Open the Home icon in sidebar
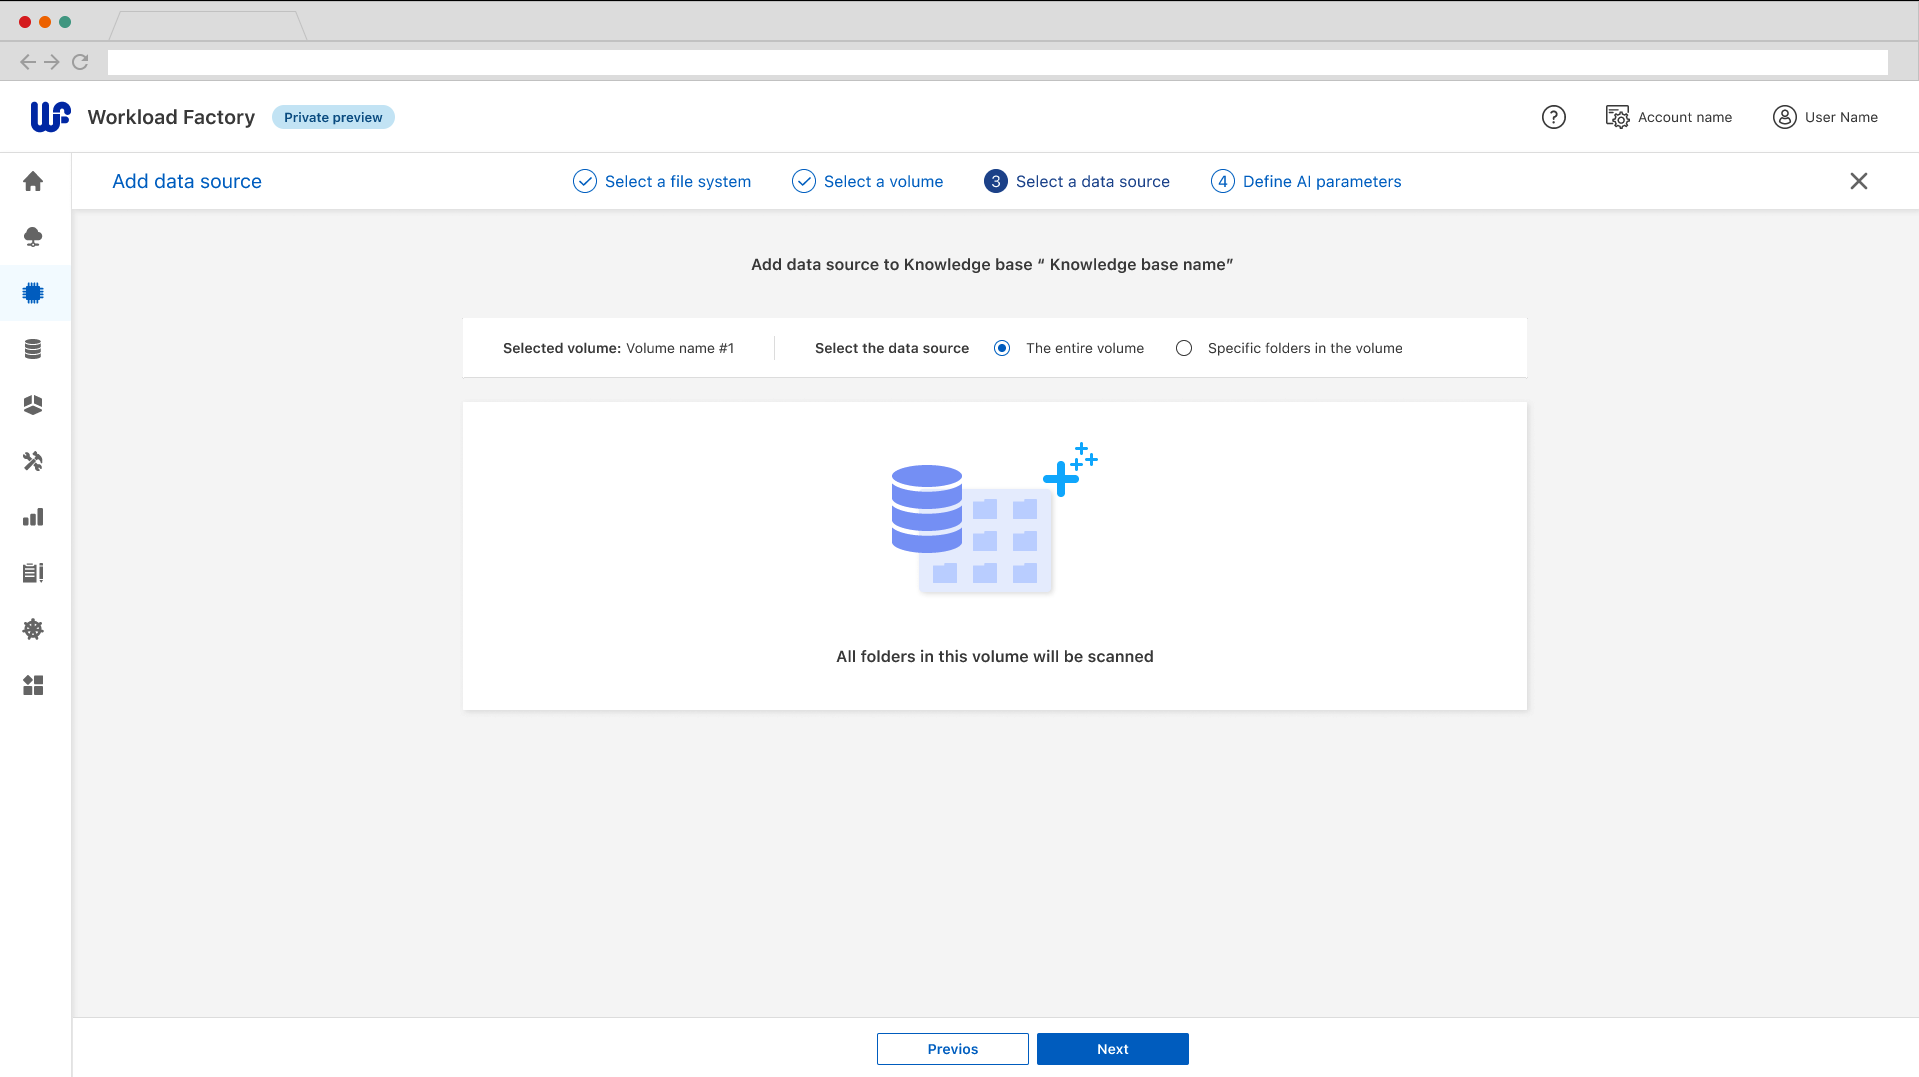This screenshot has width=1919, height=1077. (x=33, y=181)
